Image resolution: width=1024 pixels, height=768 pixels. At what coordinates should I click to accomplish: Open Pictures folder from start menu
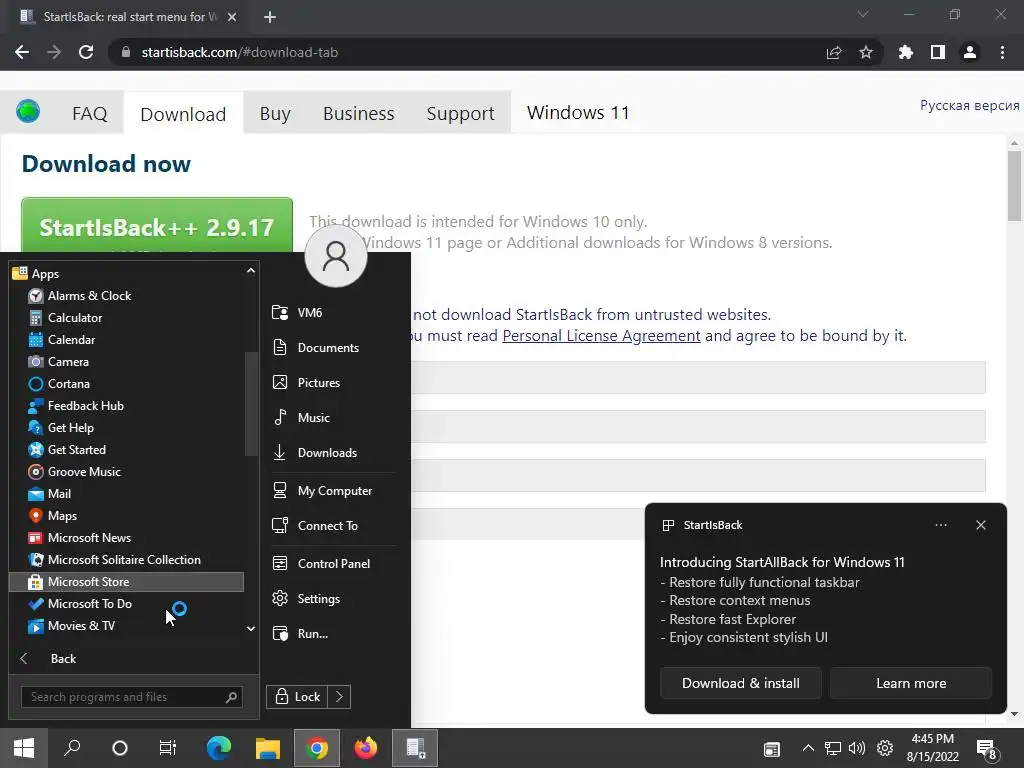coord(306,383)
